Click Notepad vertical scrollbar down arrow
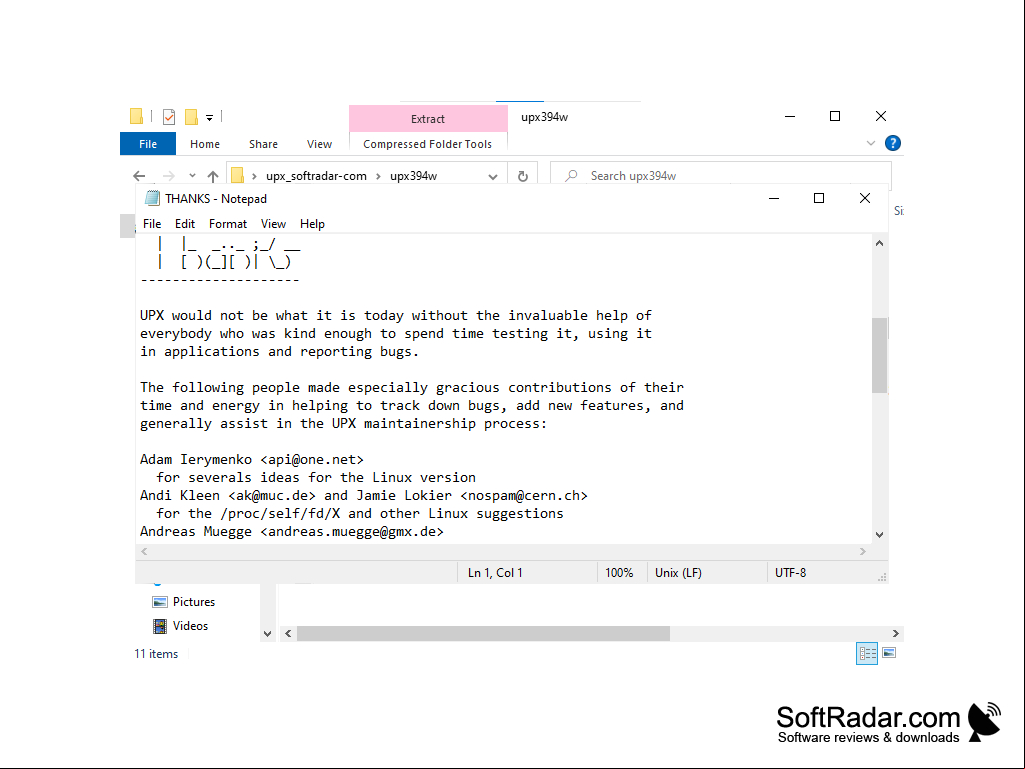The image size is (1025, 769). click(879, 535)
